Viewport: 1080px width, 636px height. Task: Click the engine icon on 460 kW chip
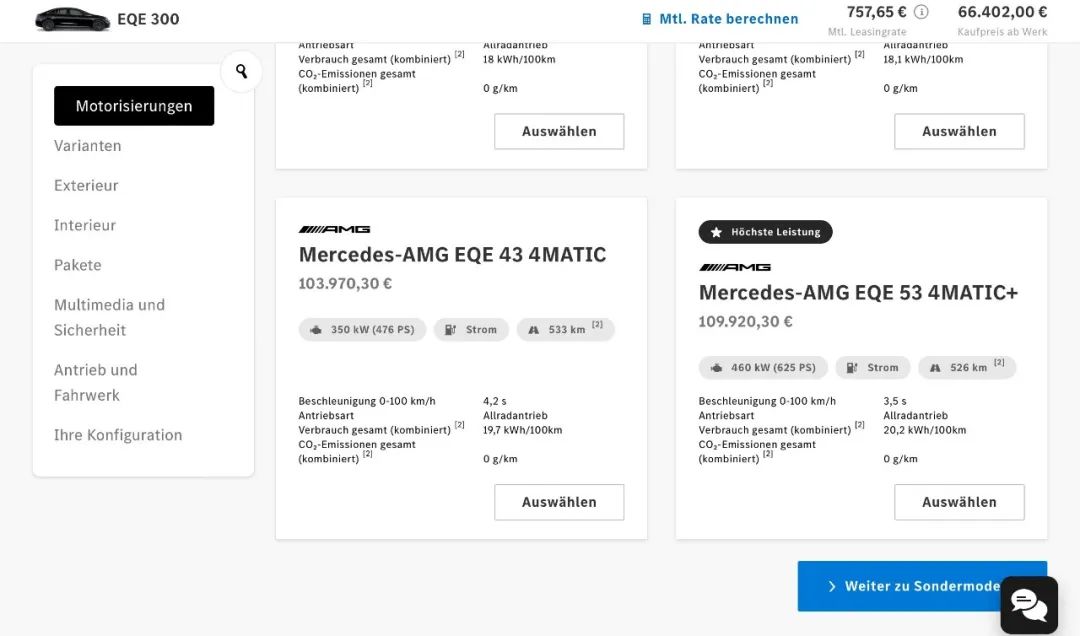[716, 368]
